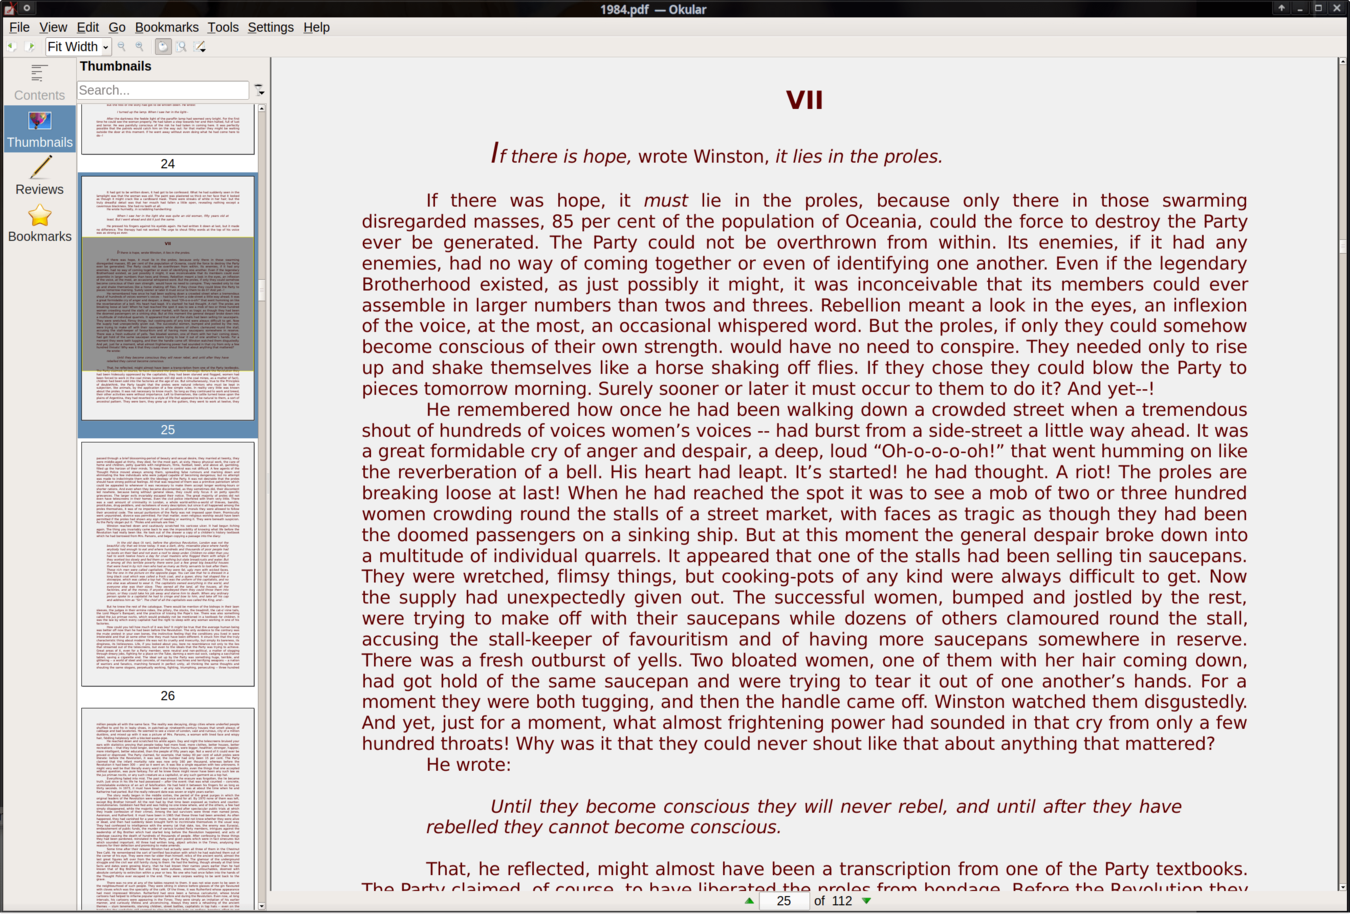Open the Help menu
The image size is (1350, 914).
pyautogui.click(x=316, y=27)
